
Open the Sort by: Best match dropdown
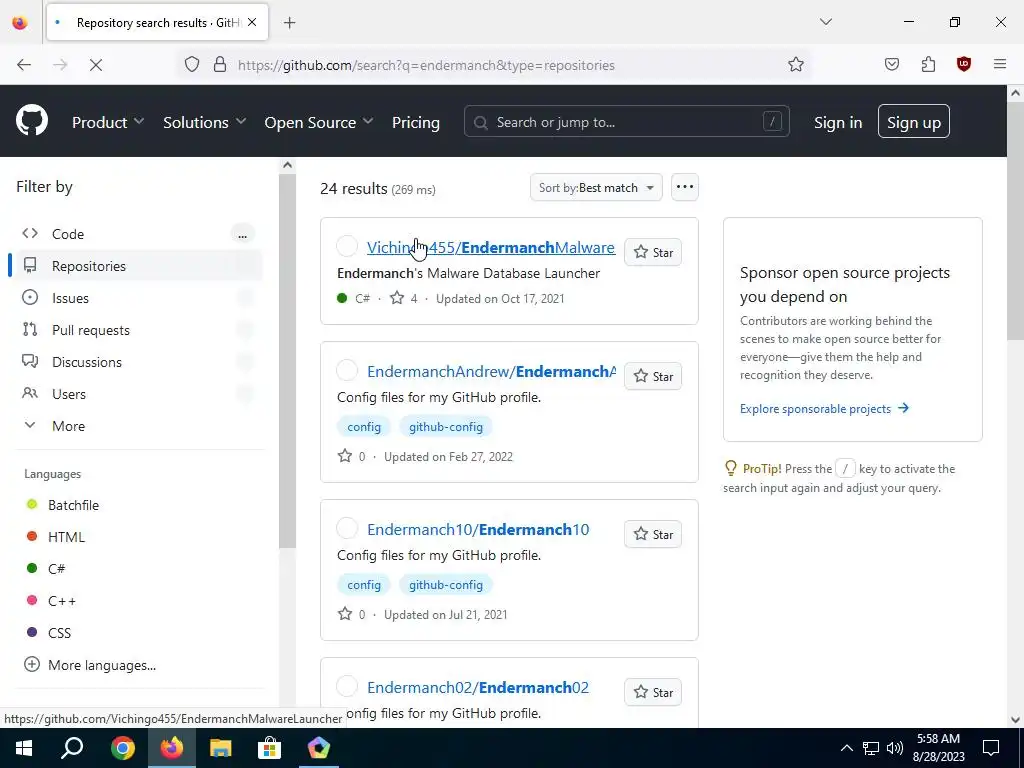pos(596,187)
